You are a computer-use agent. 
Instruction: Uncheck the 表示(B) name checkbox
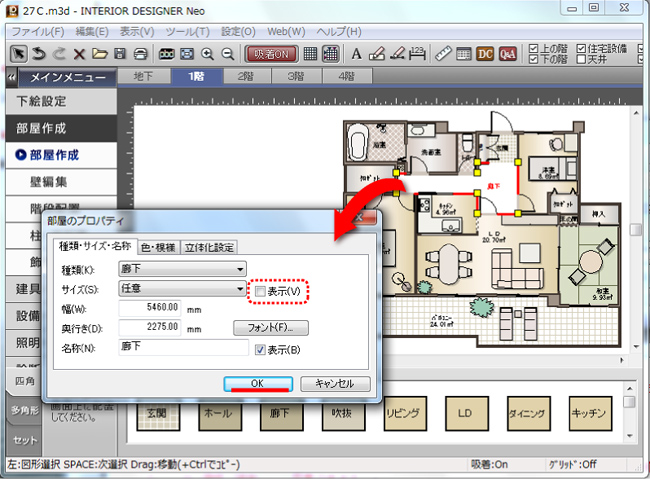260,349
